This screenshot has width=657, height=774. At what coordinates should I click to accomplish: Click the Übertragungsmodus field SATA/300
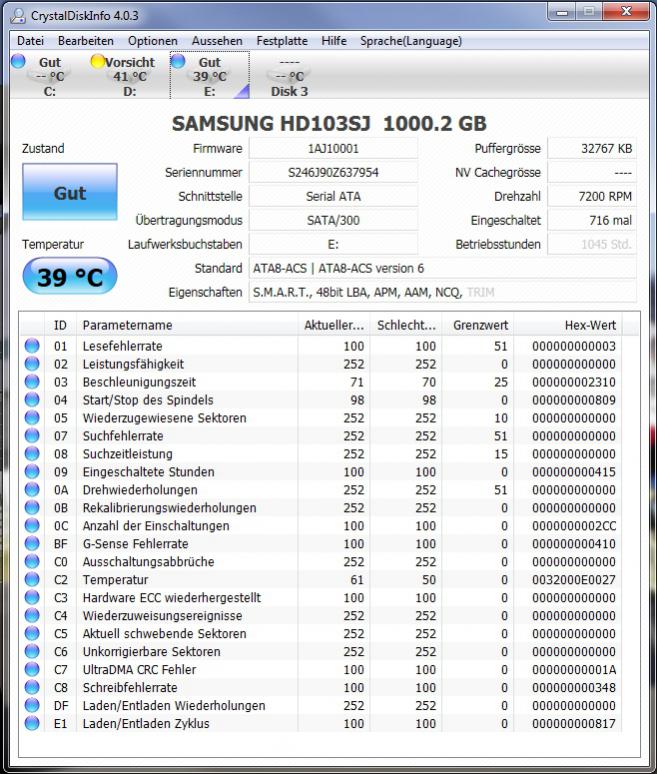(x=333, y=220)
